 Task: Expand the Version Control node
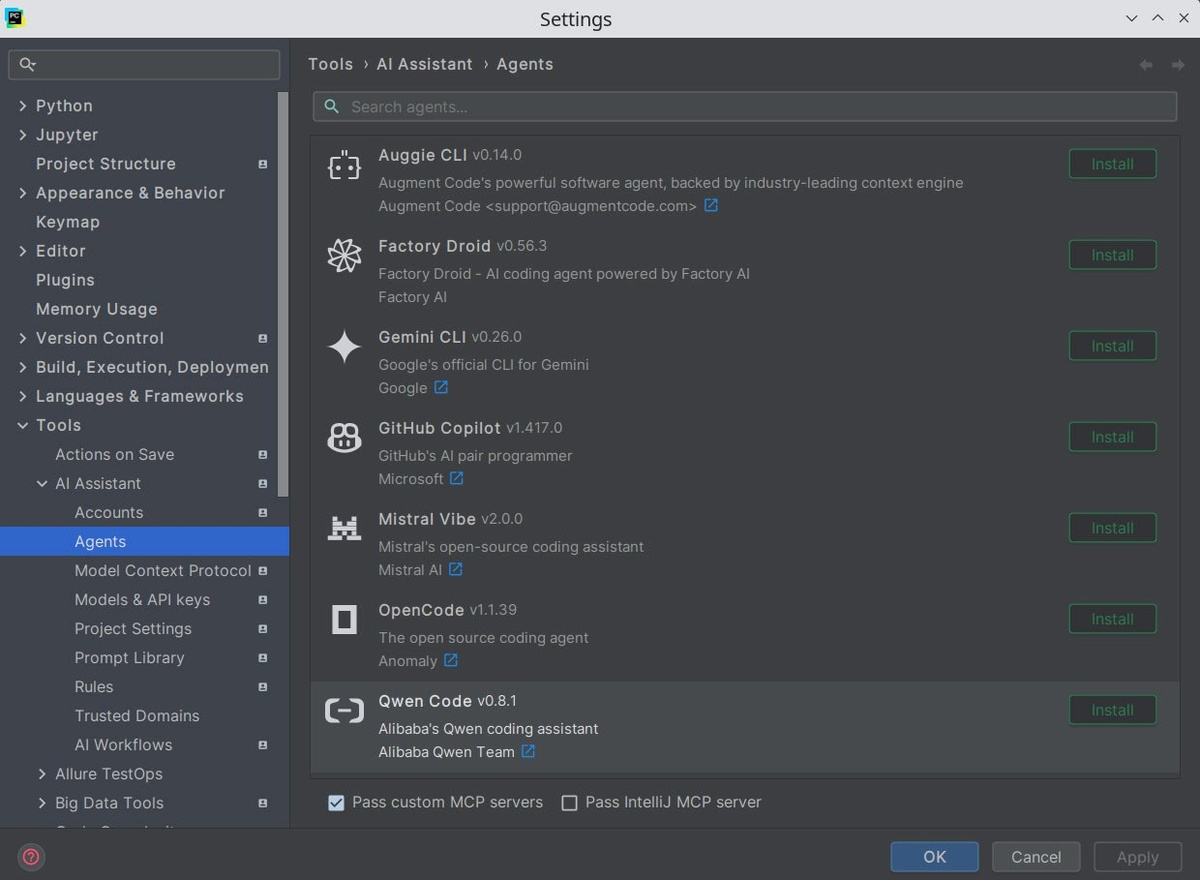pos(22,338)
